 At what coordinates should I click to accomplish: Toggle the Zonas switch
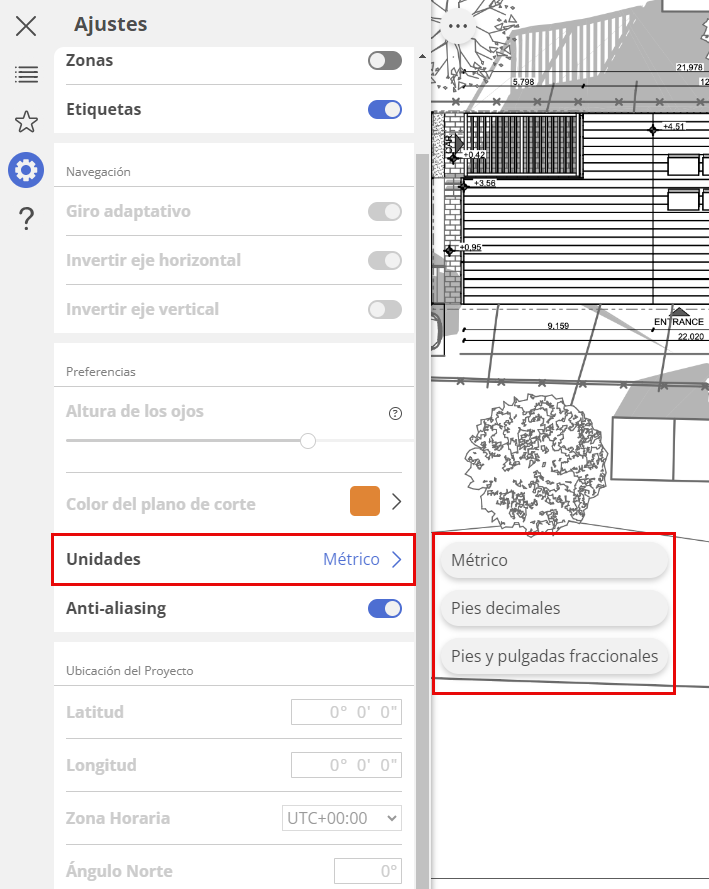[385, 61]
